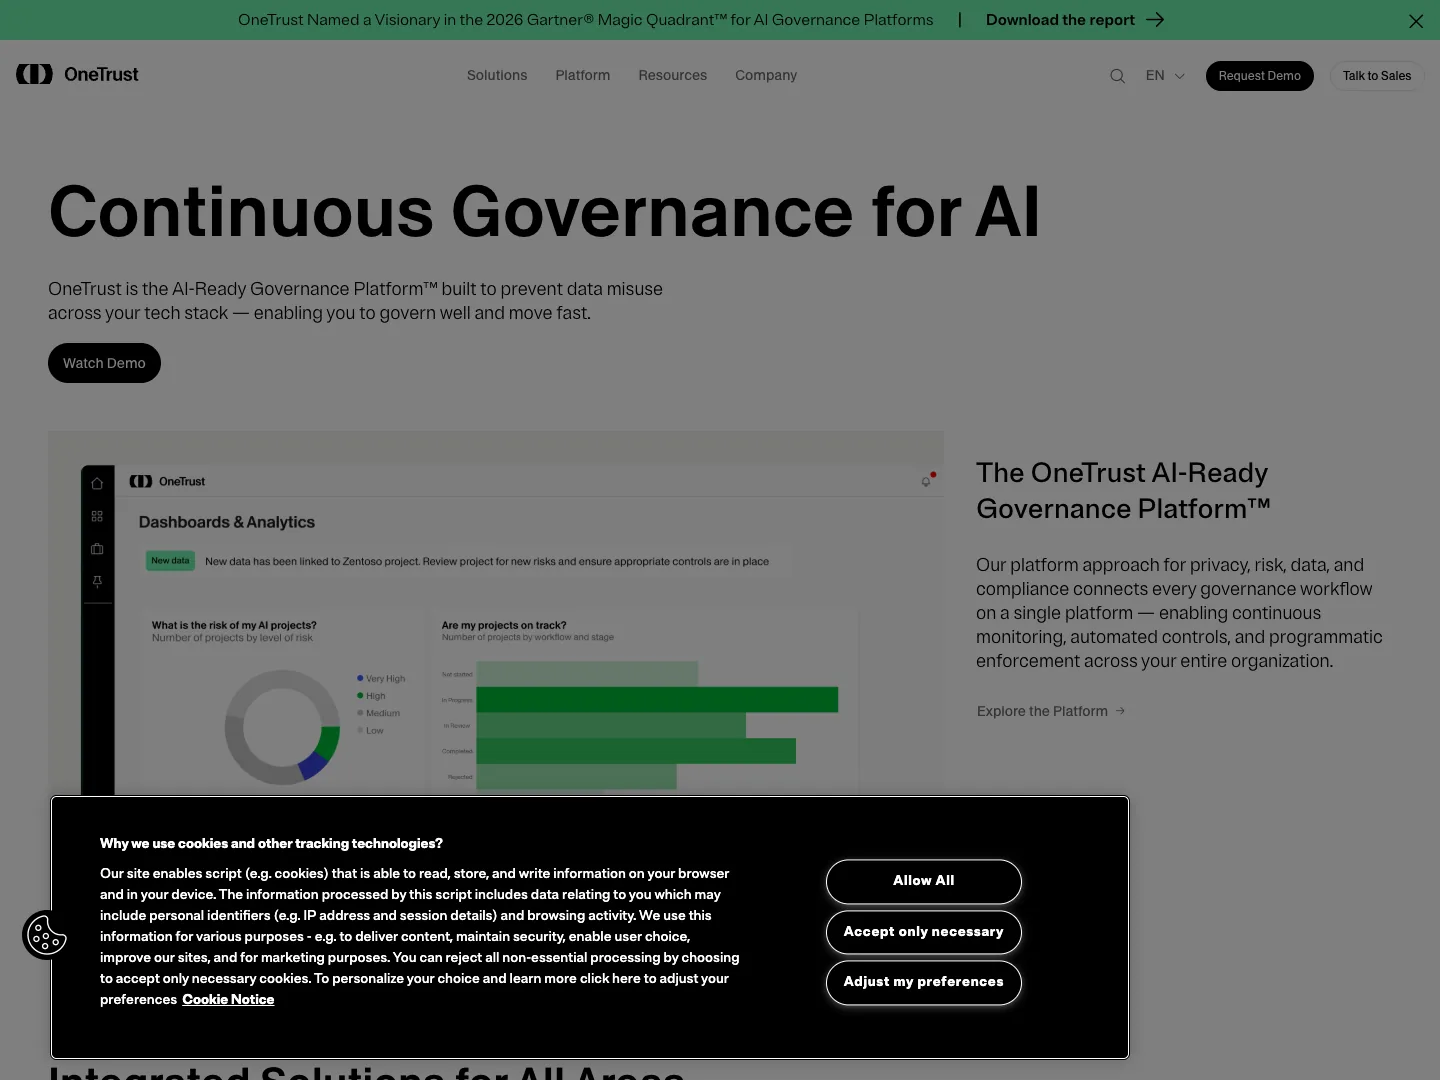
Task: Click the risk donut chart
Action: click(x=283, y=727)
